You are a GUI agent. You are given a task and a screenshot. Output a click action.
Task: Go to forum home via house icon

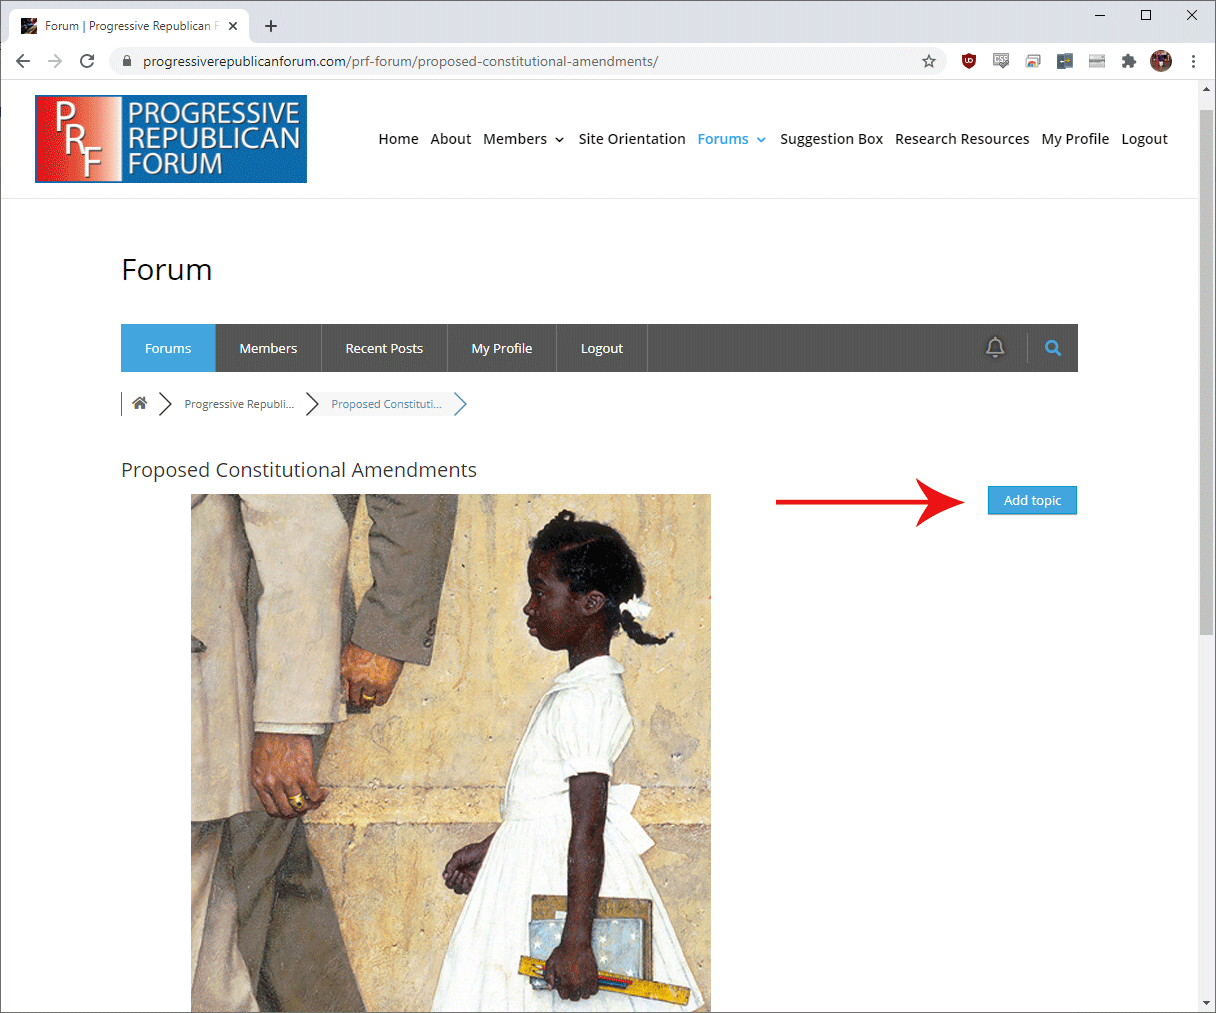pos(139,403)
